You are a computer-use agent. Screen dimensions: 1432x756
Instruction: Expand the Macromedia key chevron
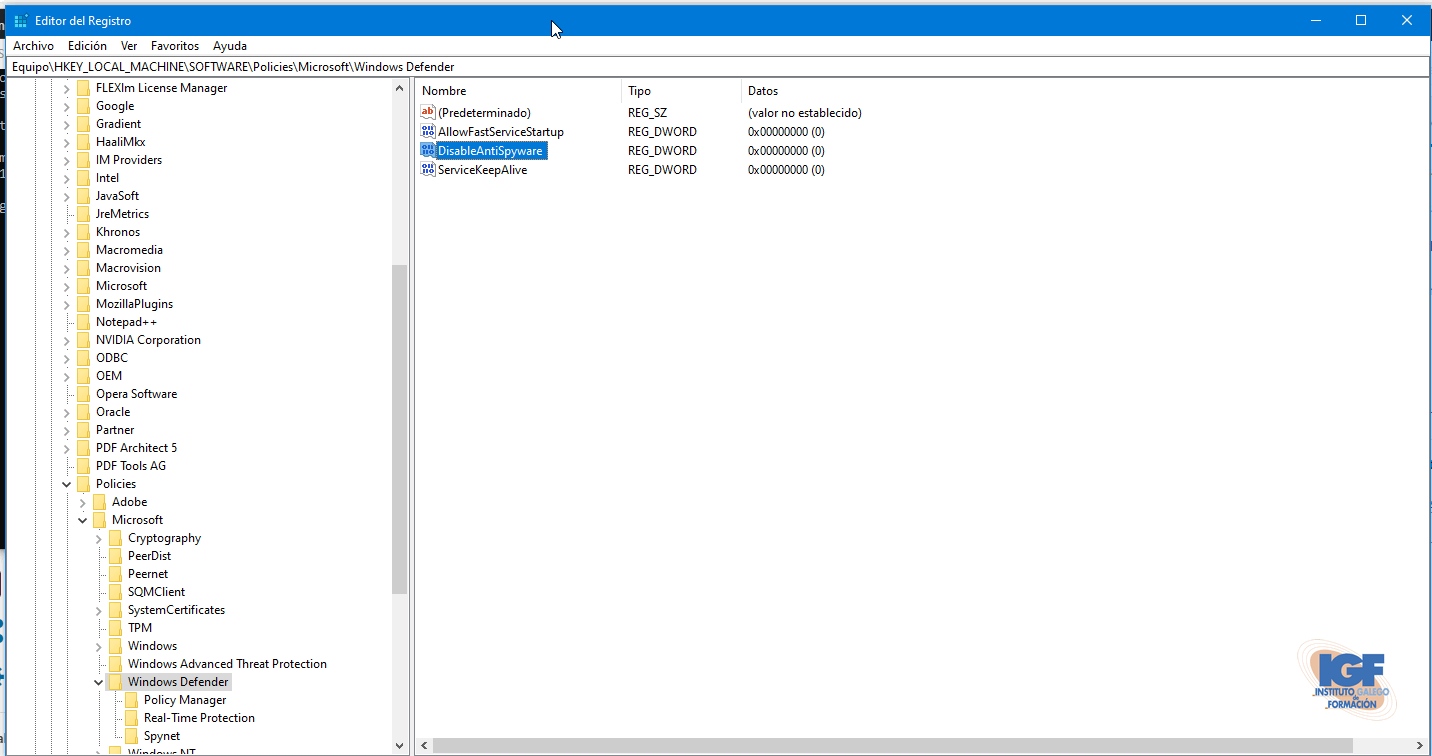coord(67,250)
